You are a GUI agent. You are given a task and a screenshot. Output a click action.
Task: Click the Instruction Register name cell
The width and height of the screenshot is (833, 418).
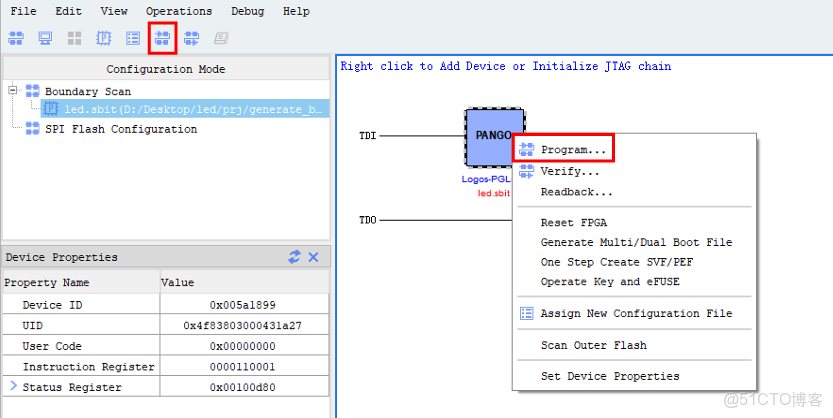point(81,366)
